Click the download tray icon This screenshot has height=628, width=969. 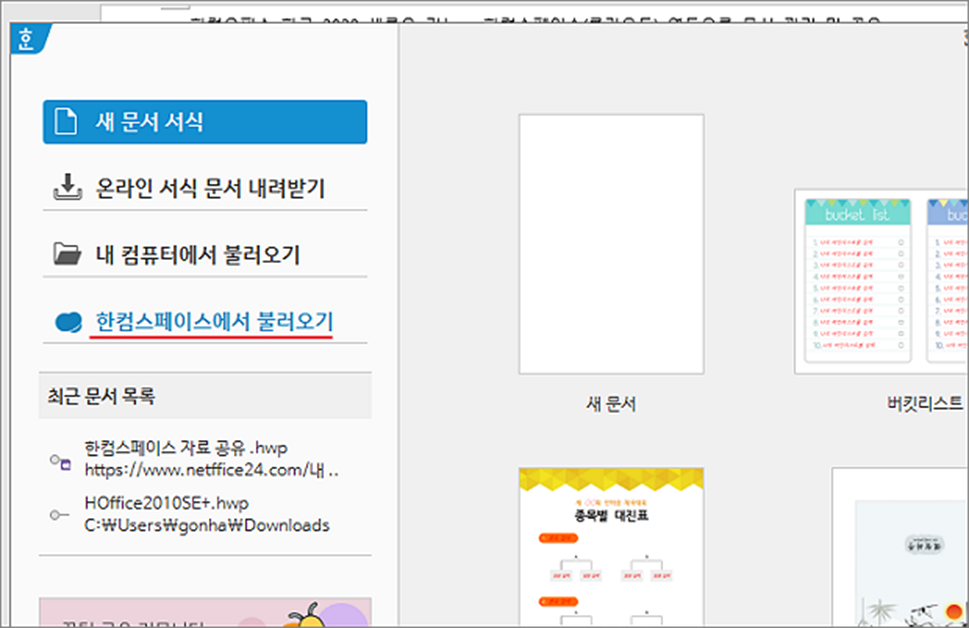(x=67, y=187)
